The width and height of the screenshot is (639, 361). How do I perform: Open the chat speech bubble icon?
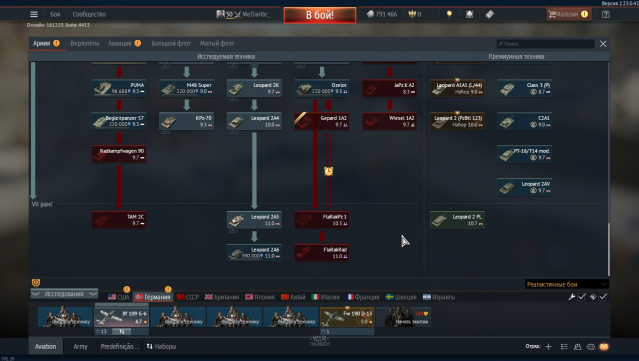pyautogui.click(x=591, y=347)
